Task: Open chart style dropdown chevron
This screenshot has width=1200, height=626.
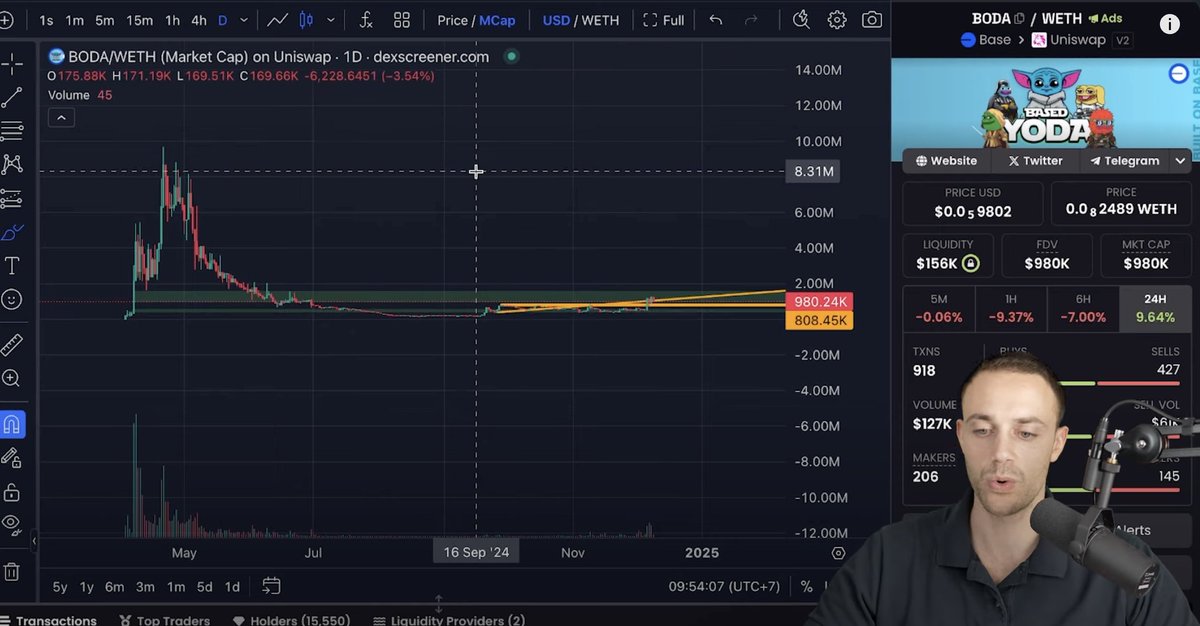Action: pos(330,20)
